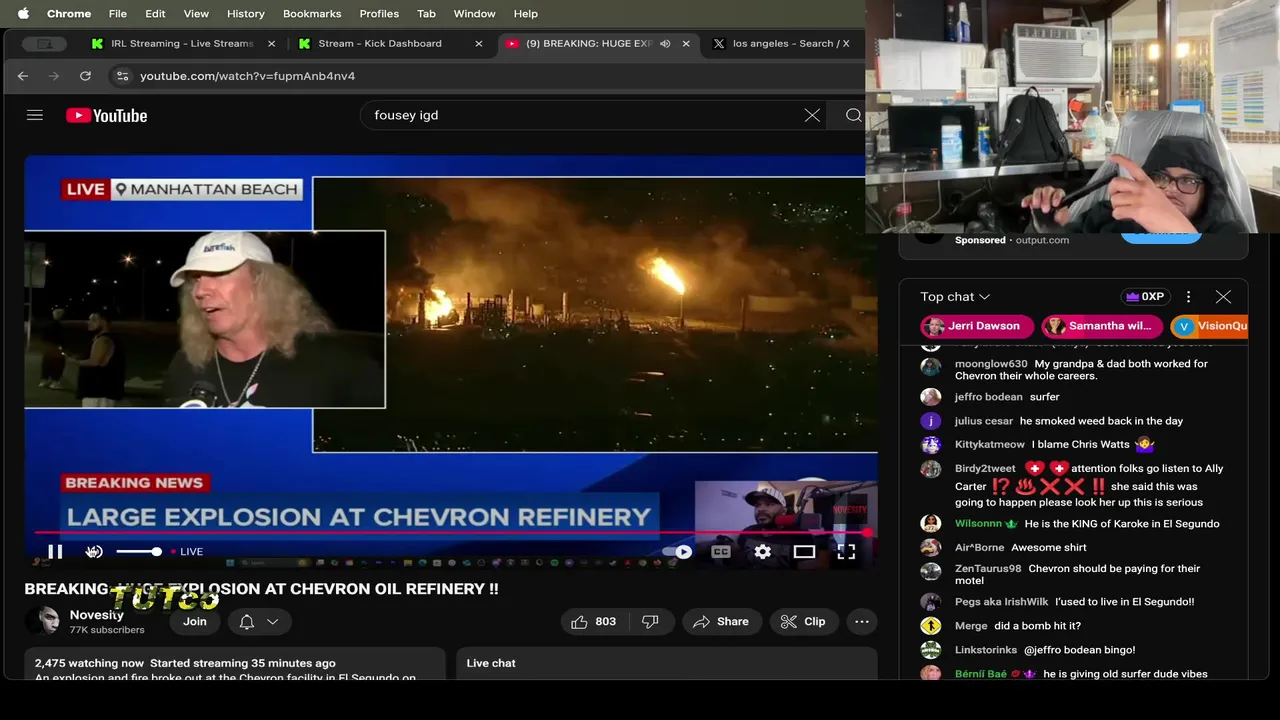Click the red video progress bar
The height and width of the screenshot is (720, 1280).
450,533
